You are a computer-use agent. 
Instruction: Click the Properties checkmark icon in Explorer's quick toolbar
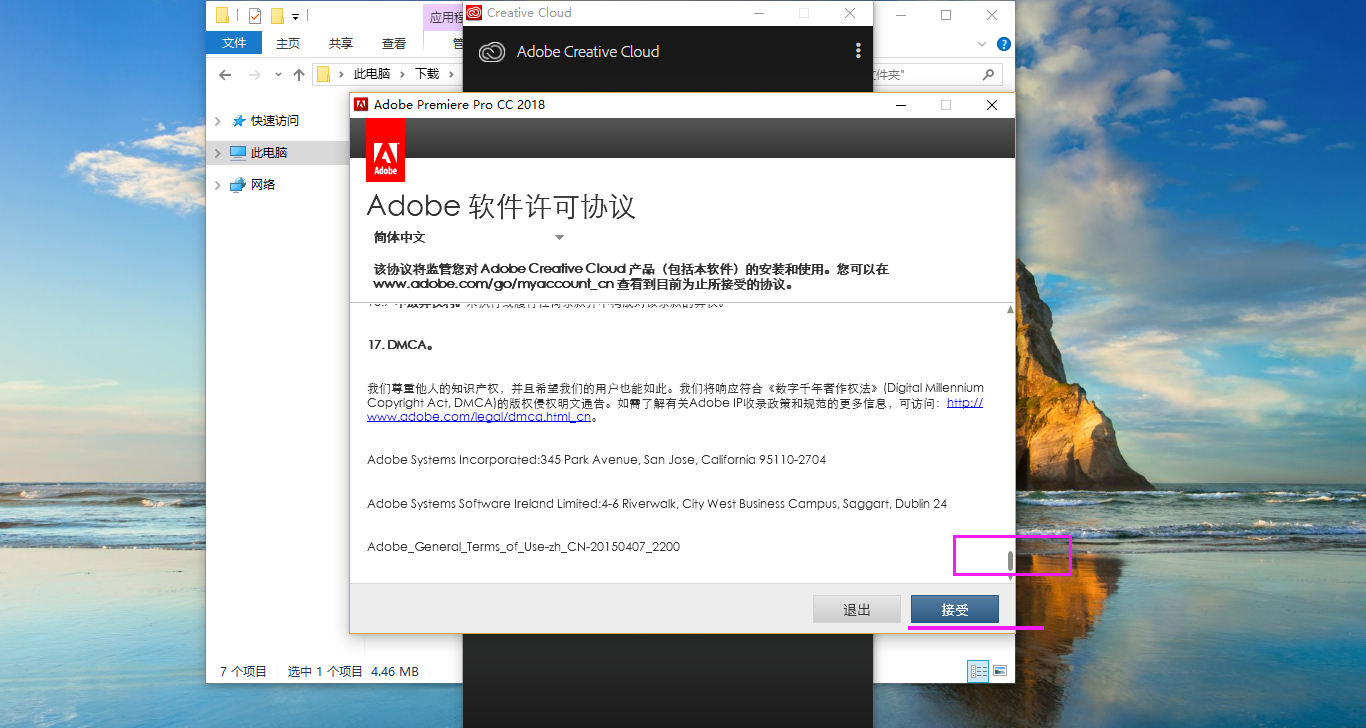point(254,15)
